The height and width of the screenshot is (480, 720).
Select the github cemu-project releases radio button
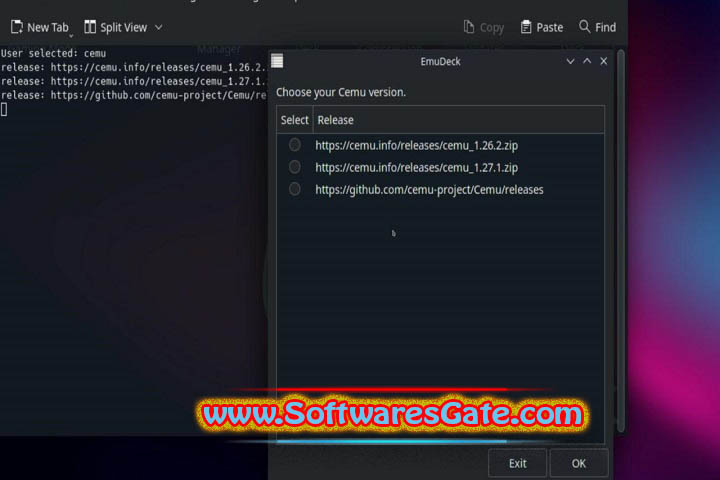click(x=295, y=189)
